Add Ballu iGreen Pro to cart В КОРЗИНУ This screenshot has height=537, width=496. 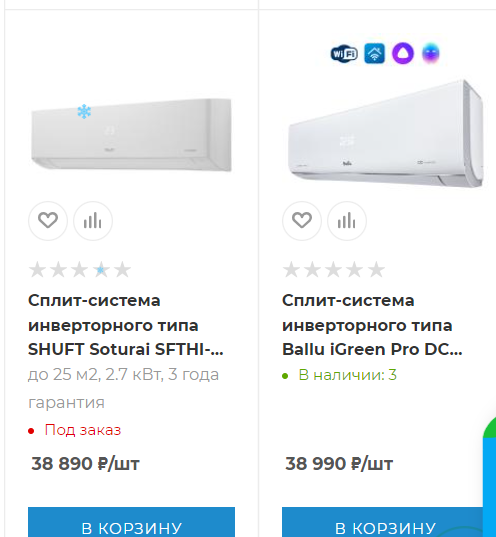tap(384, 522)
